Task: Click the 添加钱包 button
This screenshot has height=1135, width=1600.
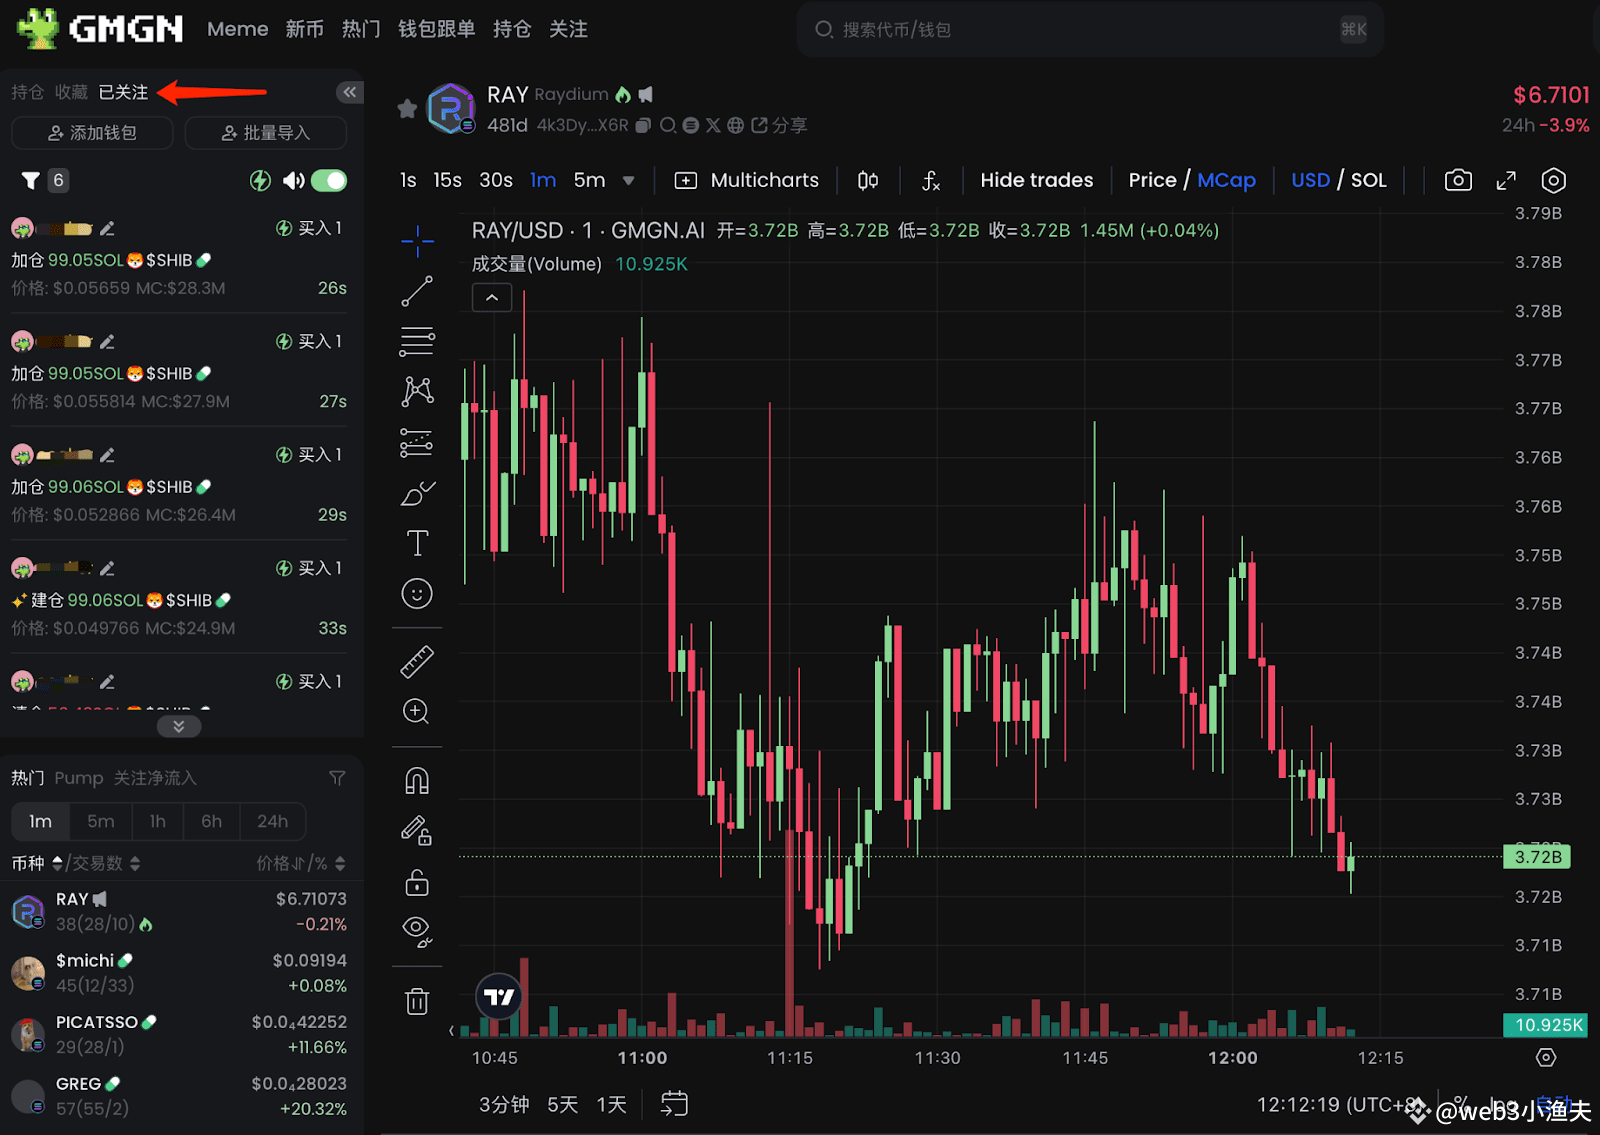Action: tap(92, 132)
